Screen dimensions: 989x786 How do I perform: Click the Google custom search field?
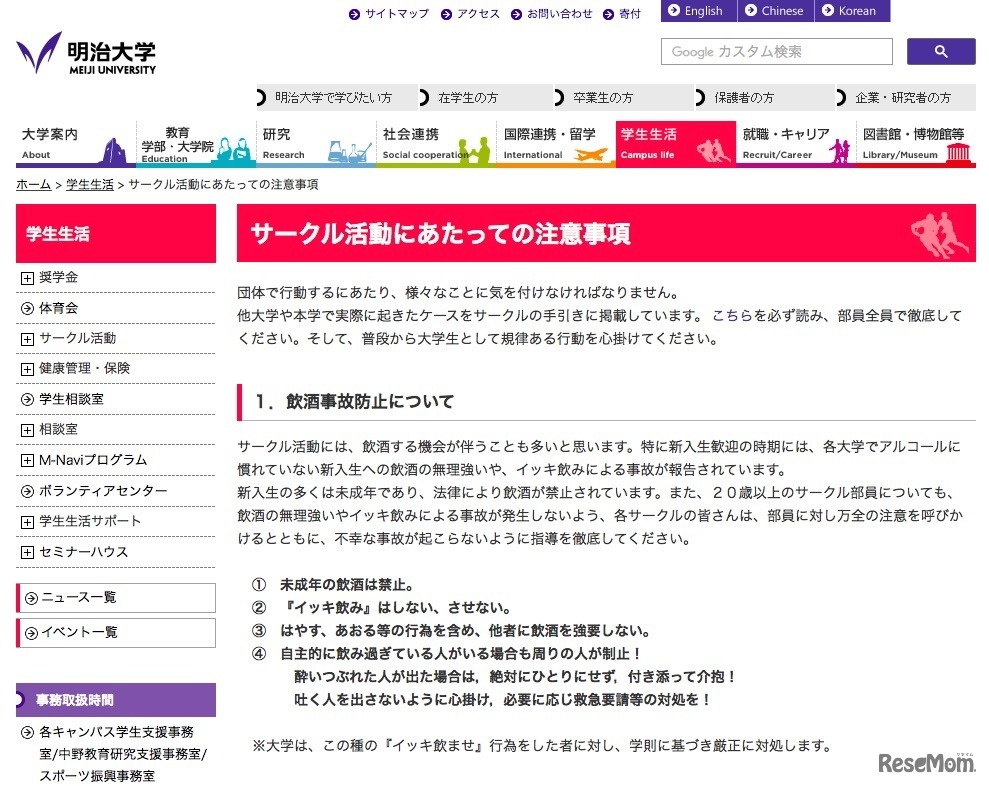[x=775, y=51]
